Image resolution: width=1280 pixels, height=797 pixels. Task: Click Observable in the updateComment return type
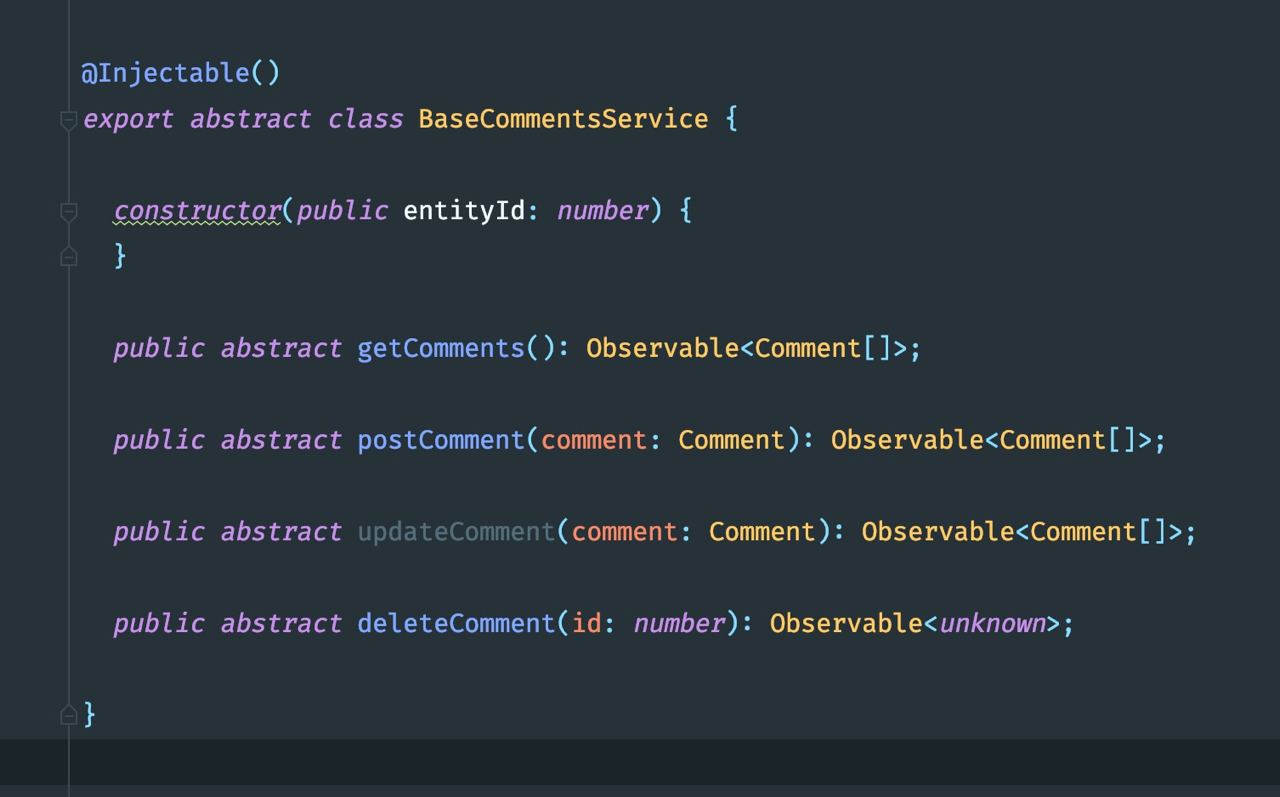click(x=938, y=531)
